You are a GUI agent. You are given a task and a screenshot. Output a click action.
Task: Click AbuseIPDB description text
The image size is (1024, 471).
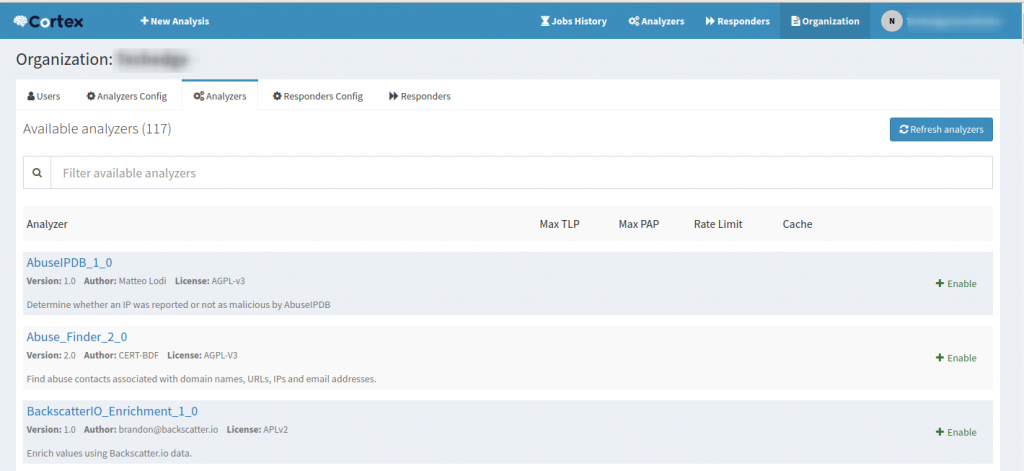pyautogui.click(x=178, y=305)
